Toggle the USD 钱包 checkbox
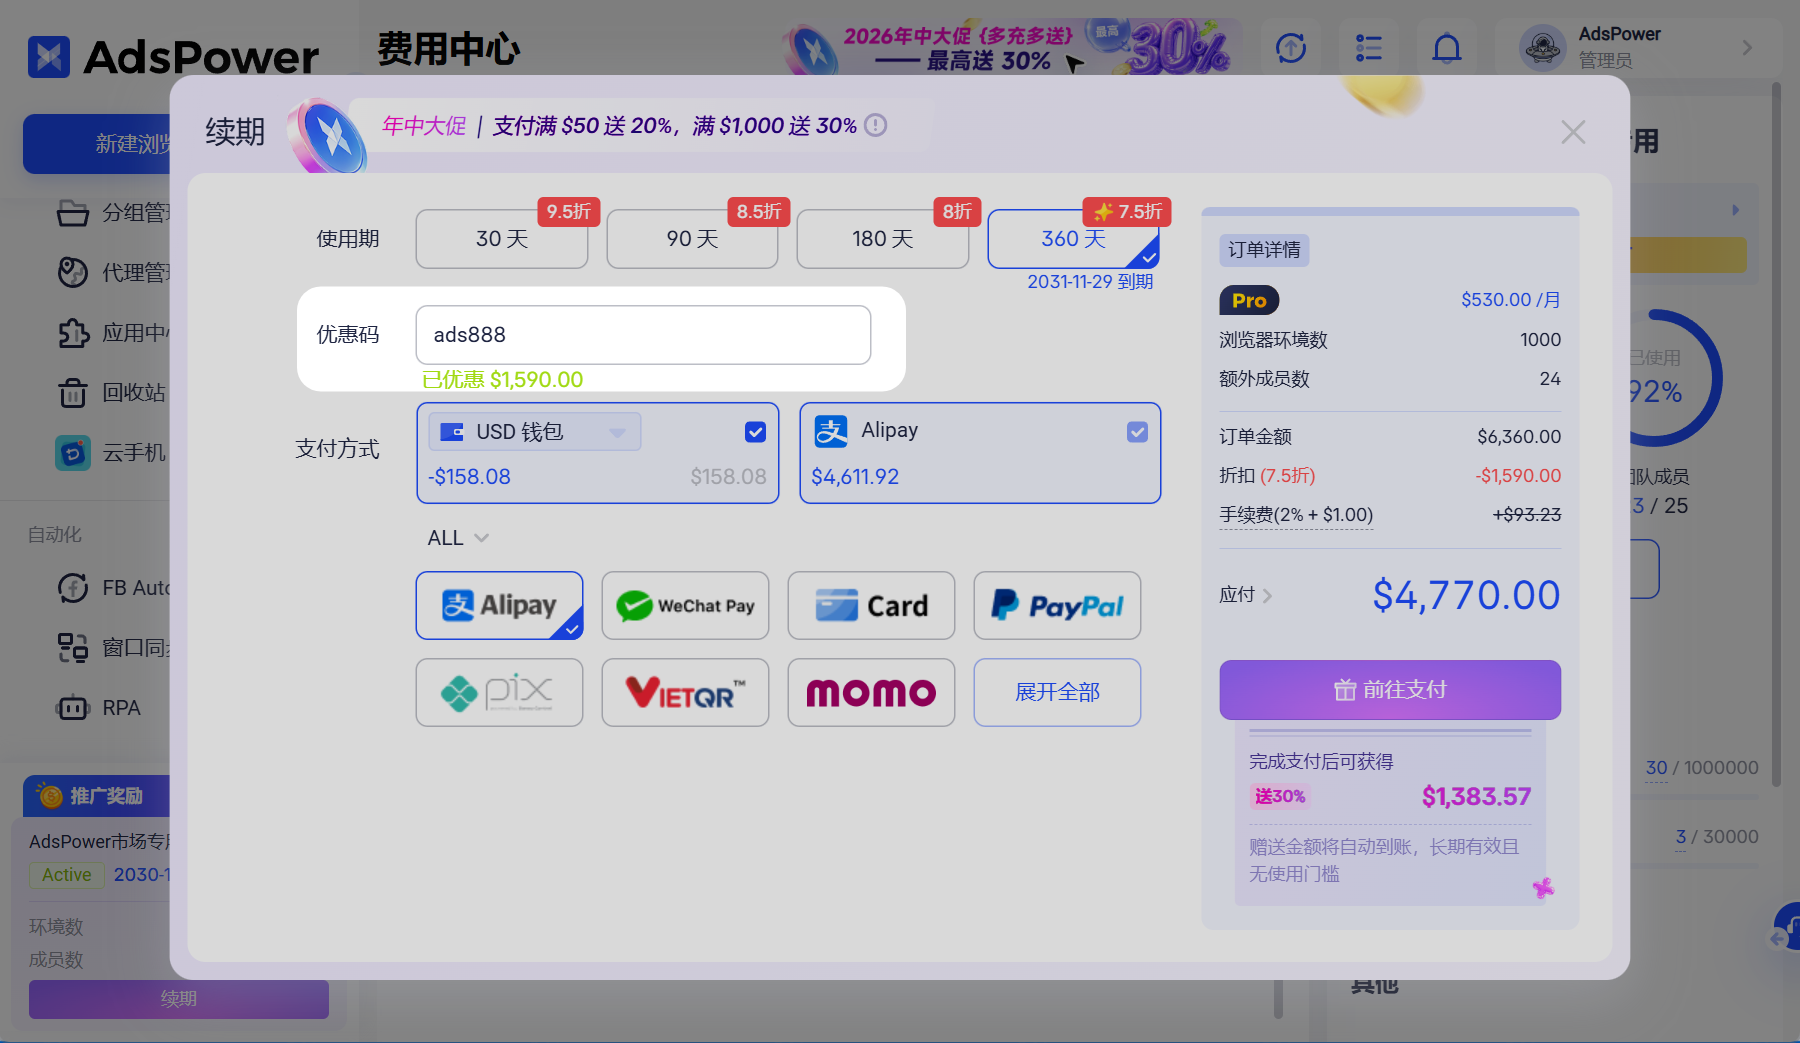Screen dimensions: 1800x1043 pos(755,432)
